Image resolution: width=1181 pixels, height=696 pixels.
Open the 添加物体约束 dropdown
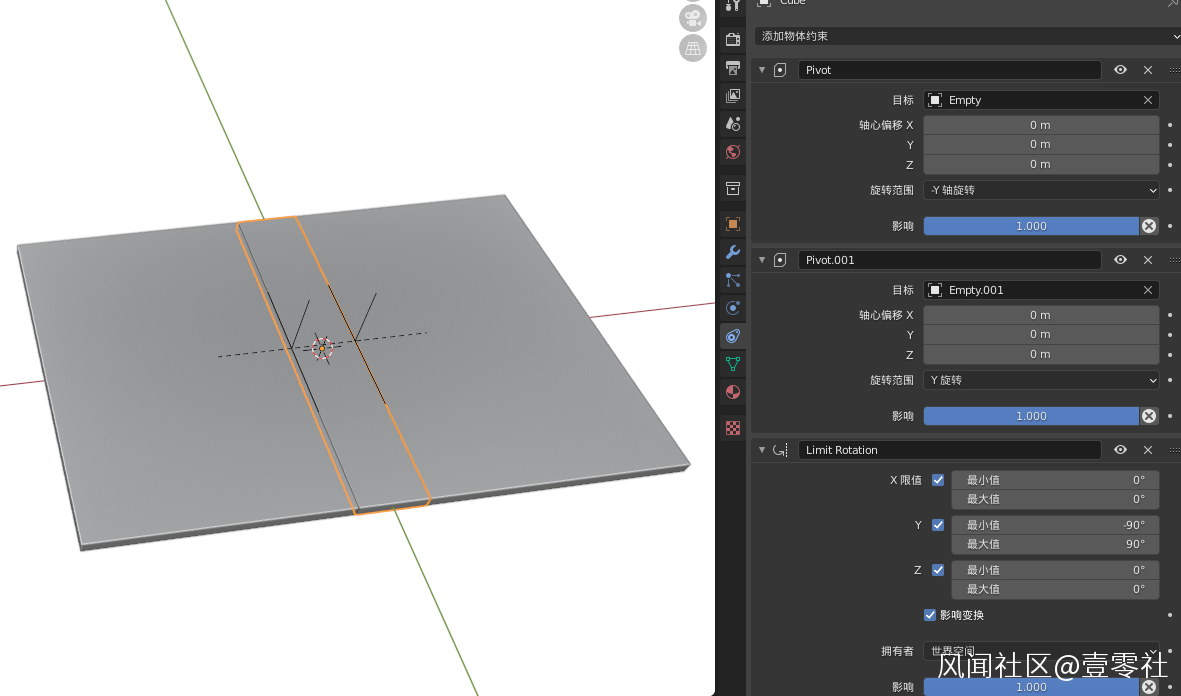(967, 36)
